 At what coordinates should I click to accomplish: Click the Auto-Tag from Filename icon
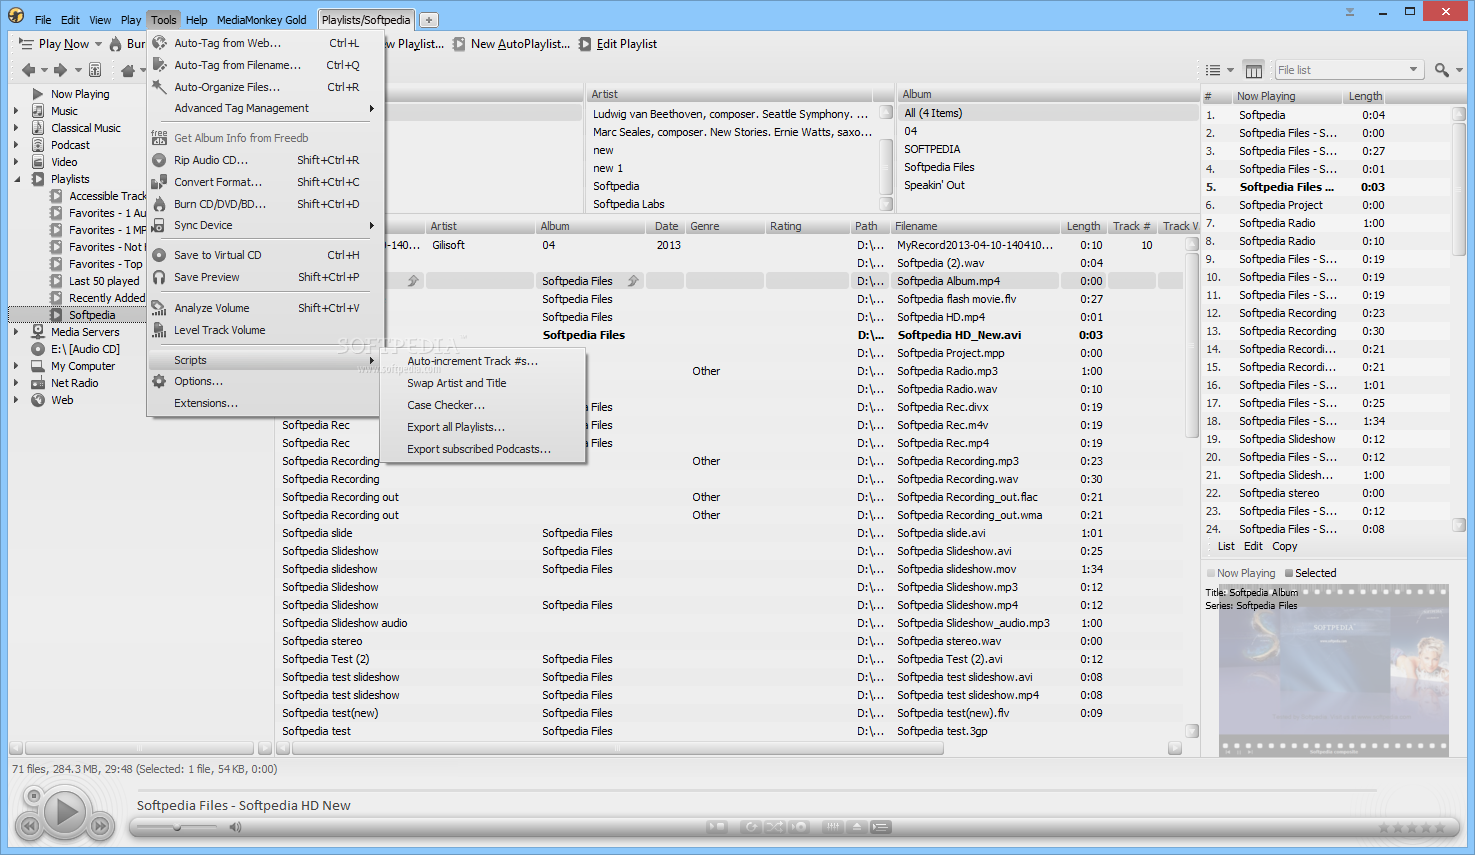pos(159,65)
